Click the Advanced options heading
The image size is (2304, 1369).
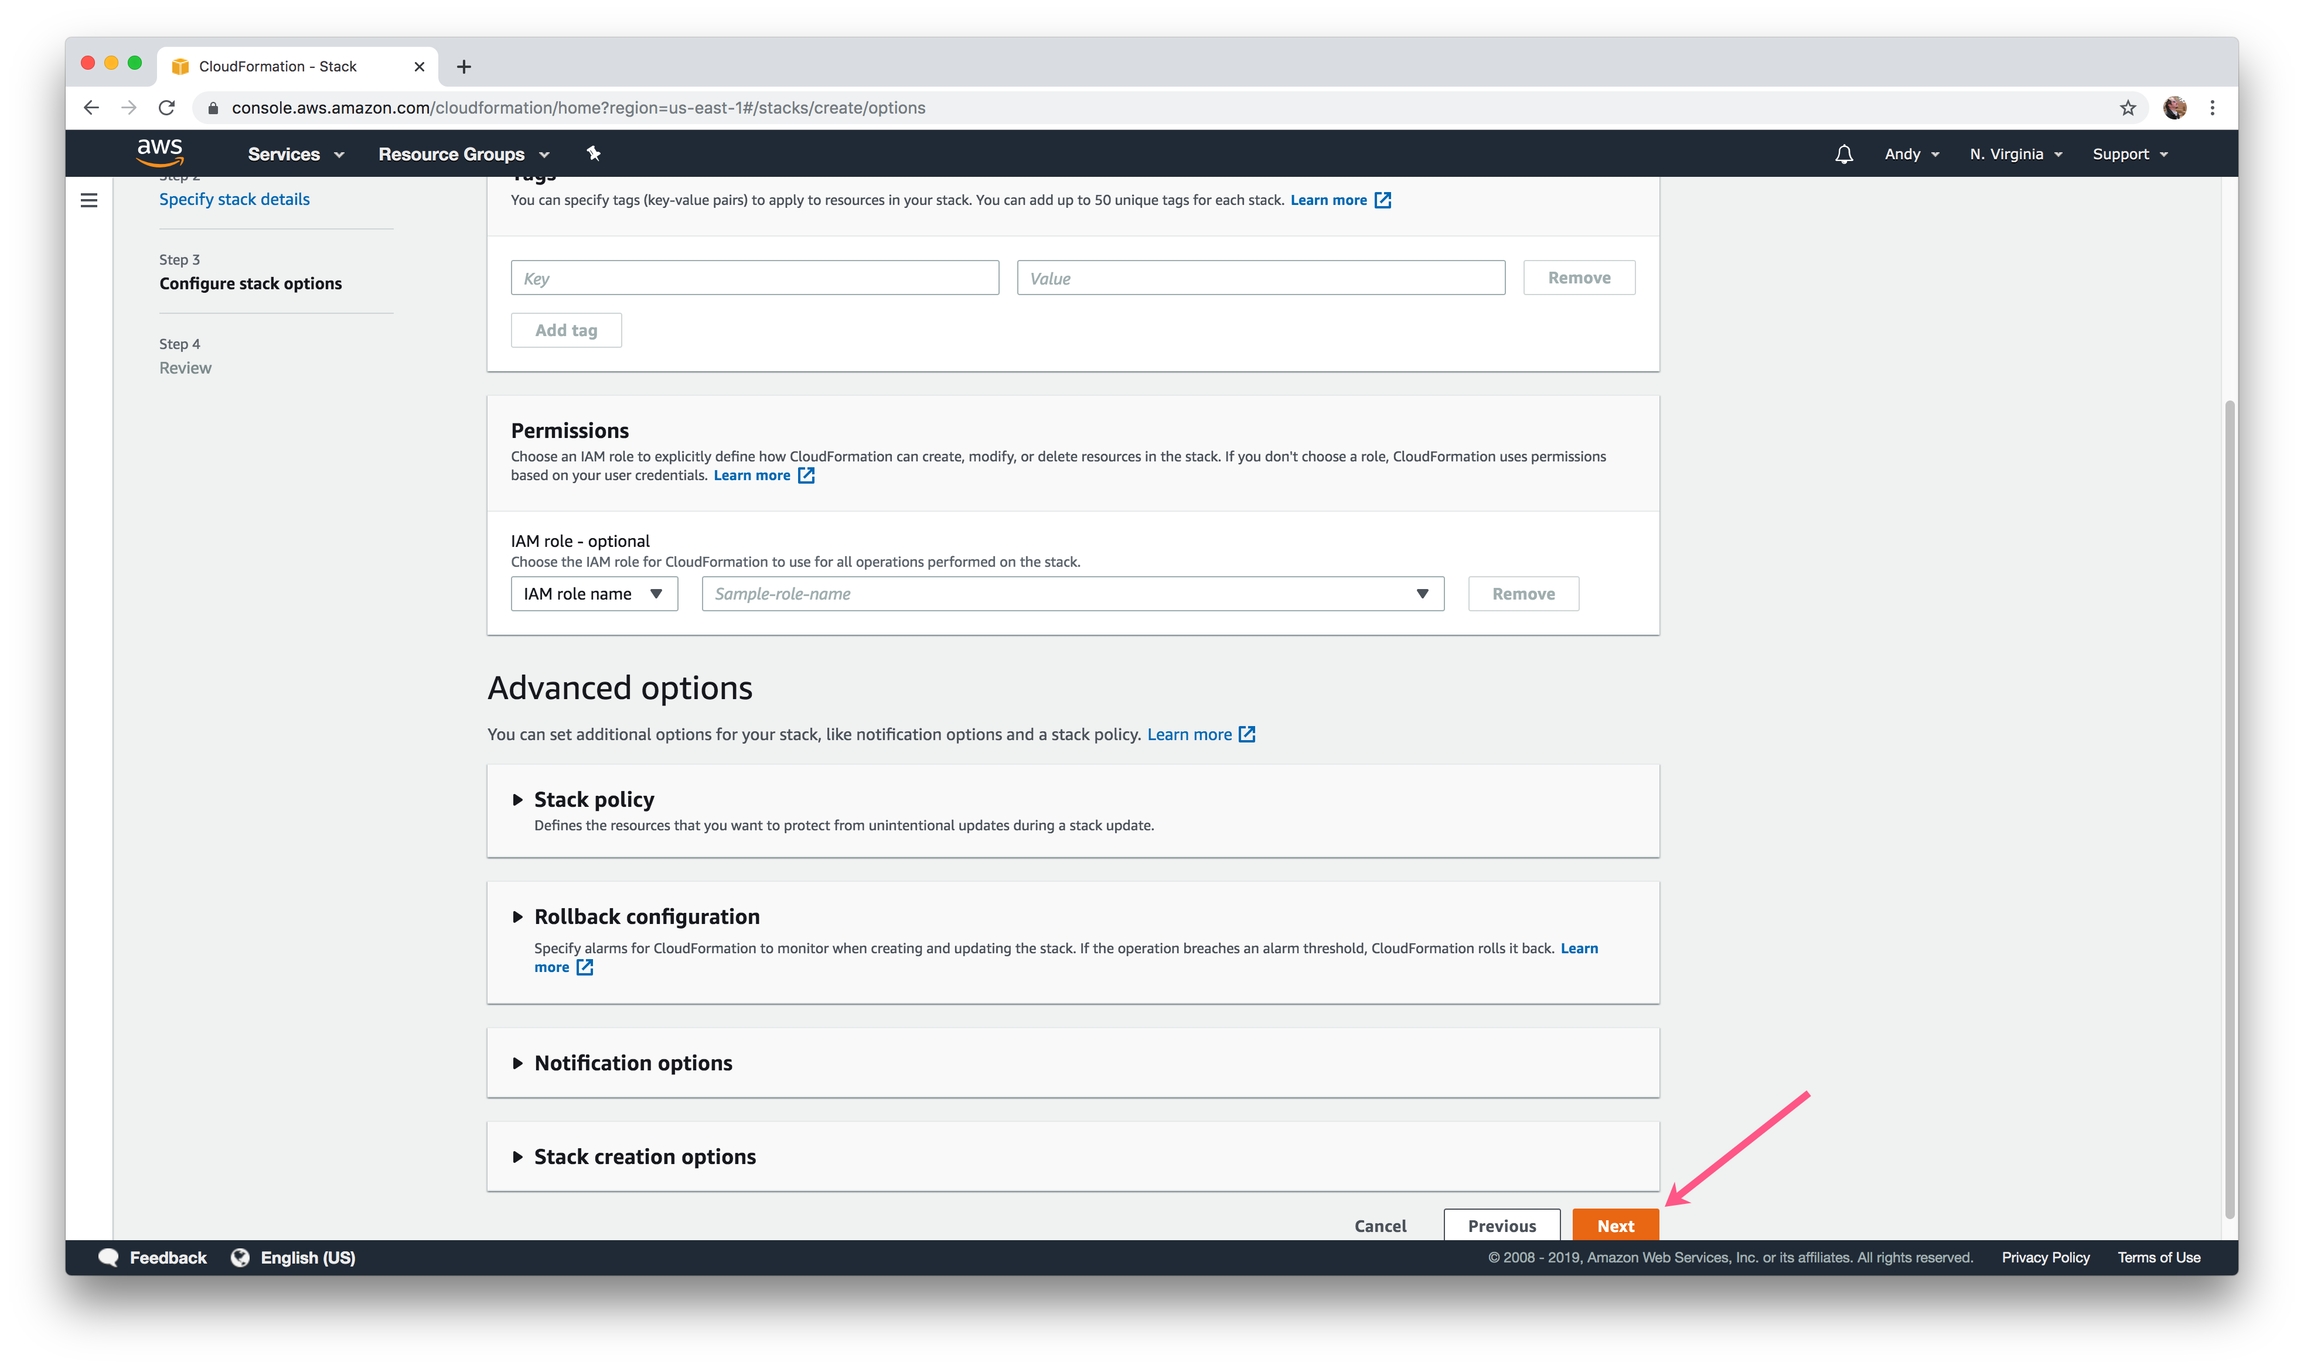coord(620,688)
